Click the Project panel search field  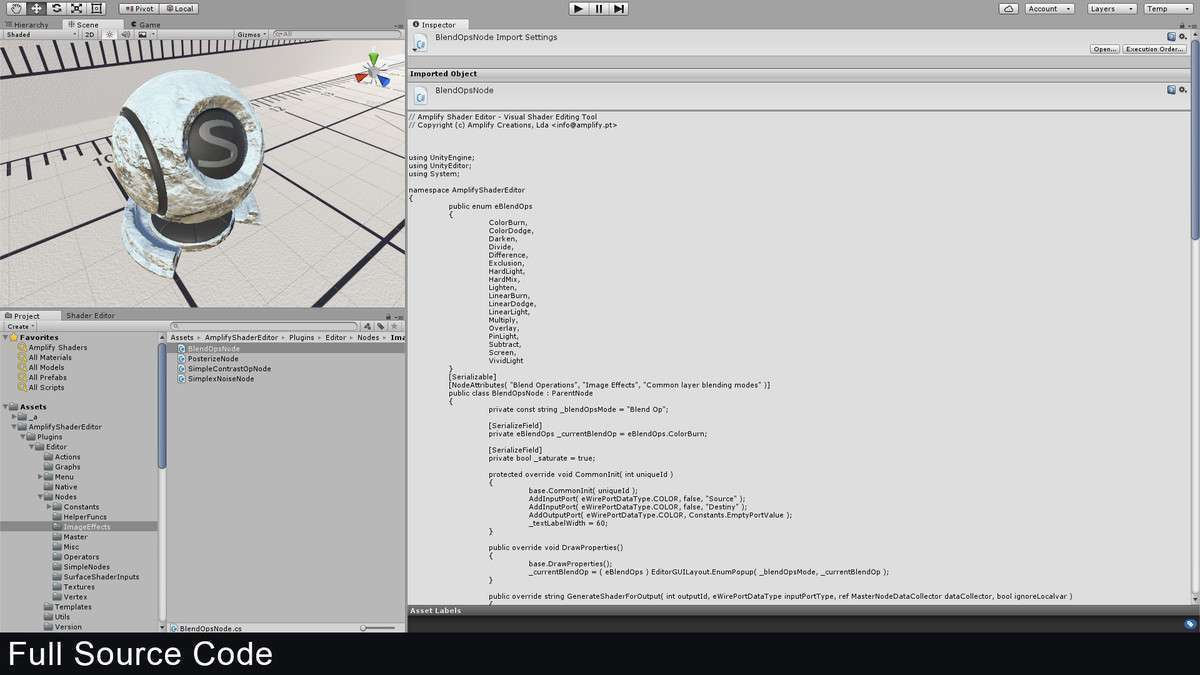click(x=265, y=326)
